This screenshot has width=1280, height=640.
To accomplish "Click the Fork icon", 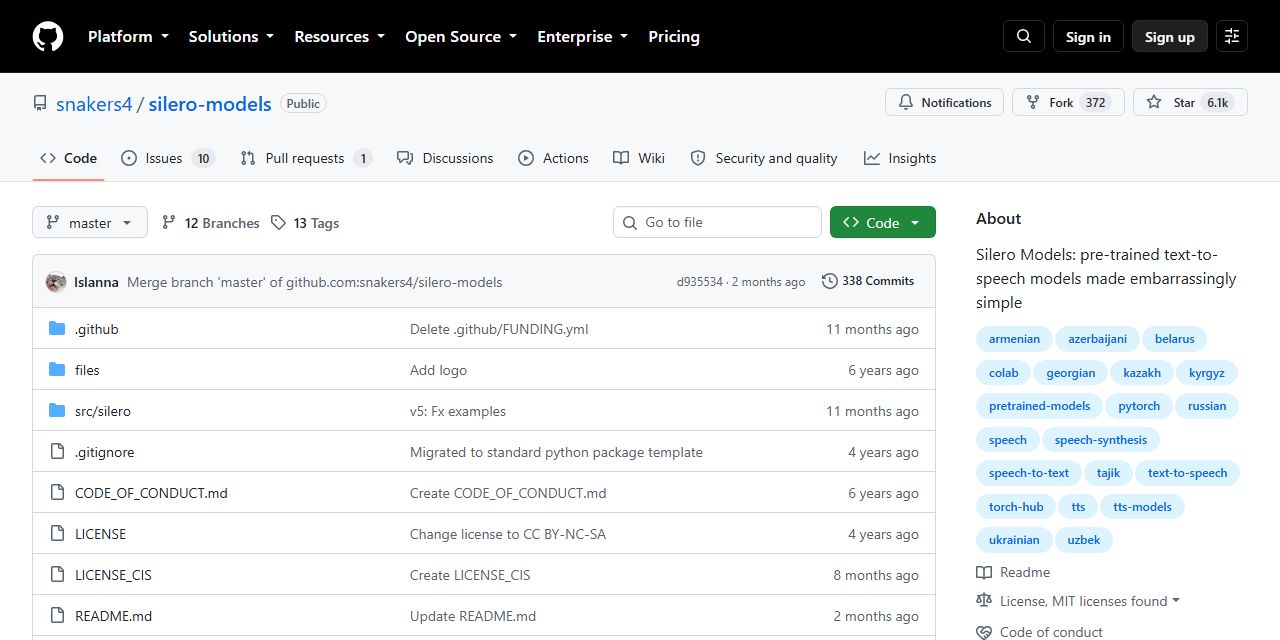I will (x=1034, y=103).
